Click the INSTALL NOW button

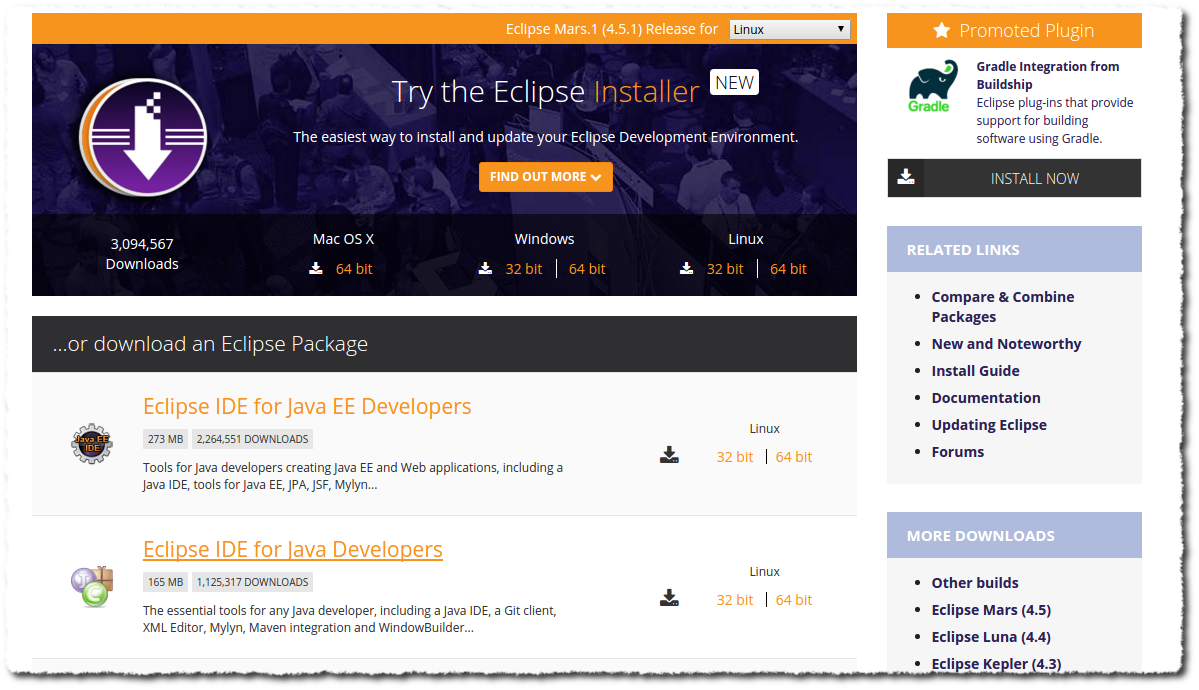point(1014,178)
